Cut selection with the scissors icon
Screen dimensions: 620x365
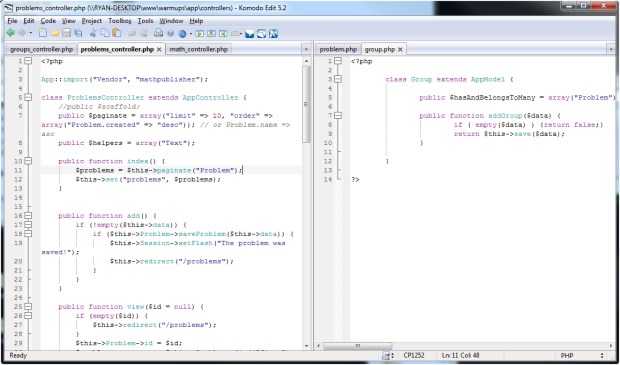coord(93,33)
